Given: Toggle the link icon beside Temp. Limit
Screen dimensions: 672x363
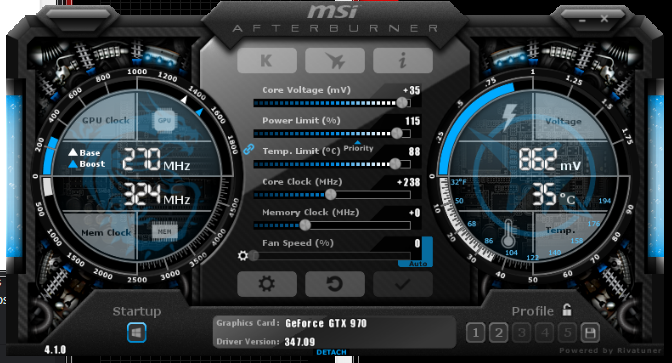Looking at the screenshot, I should click(249, 149).
